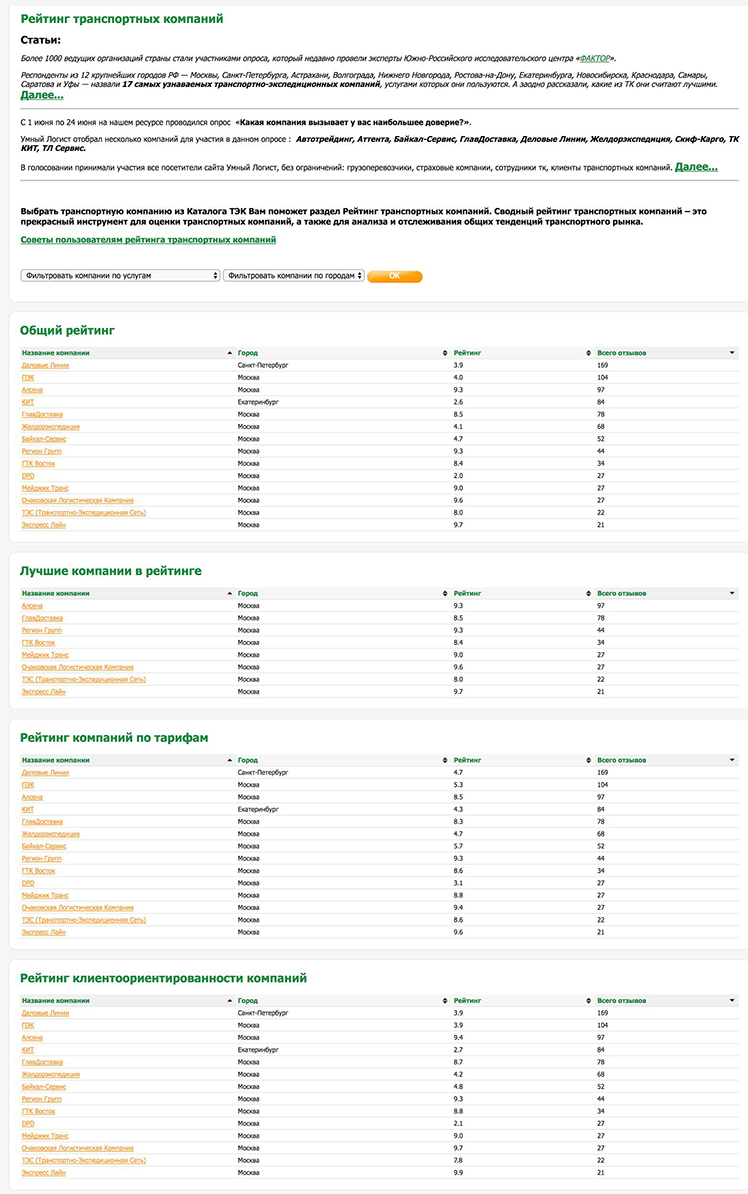Screen dimensions: 748x1194
Task: Click Рейтинг sort arrows in клиентоориентированности table
Action: tap(588, 1001)
